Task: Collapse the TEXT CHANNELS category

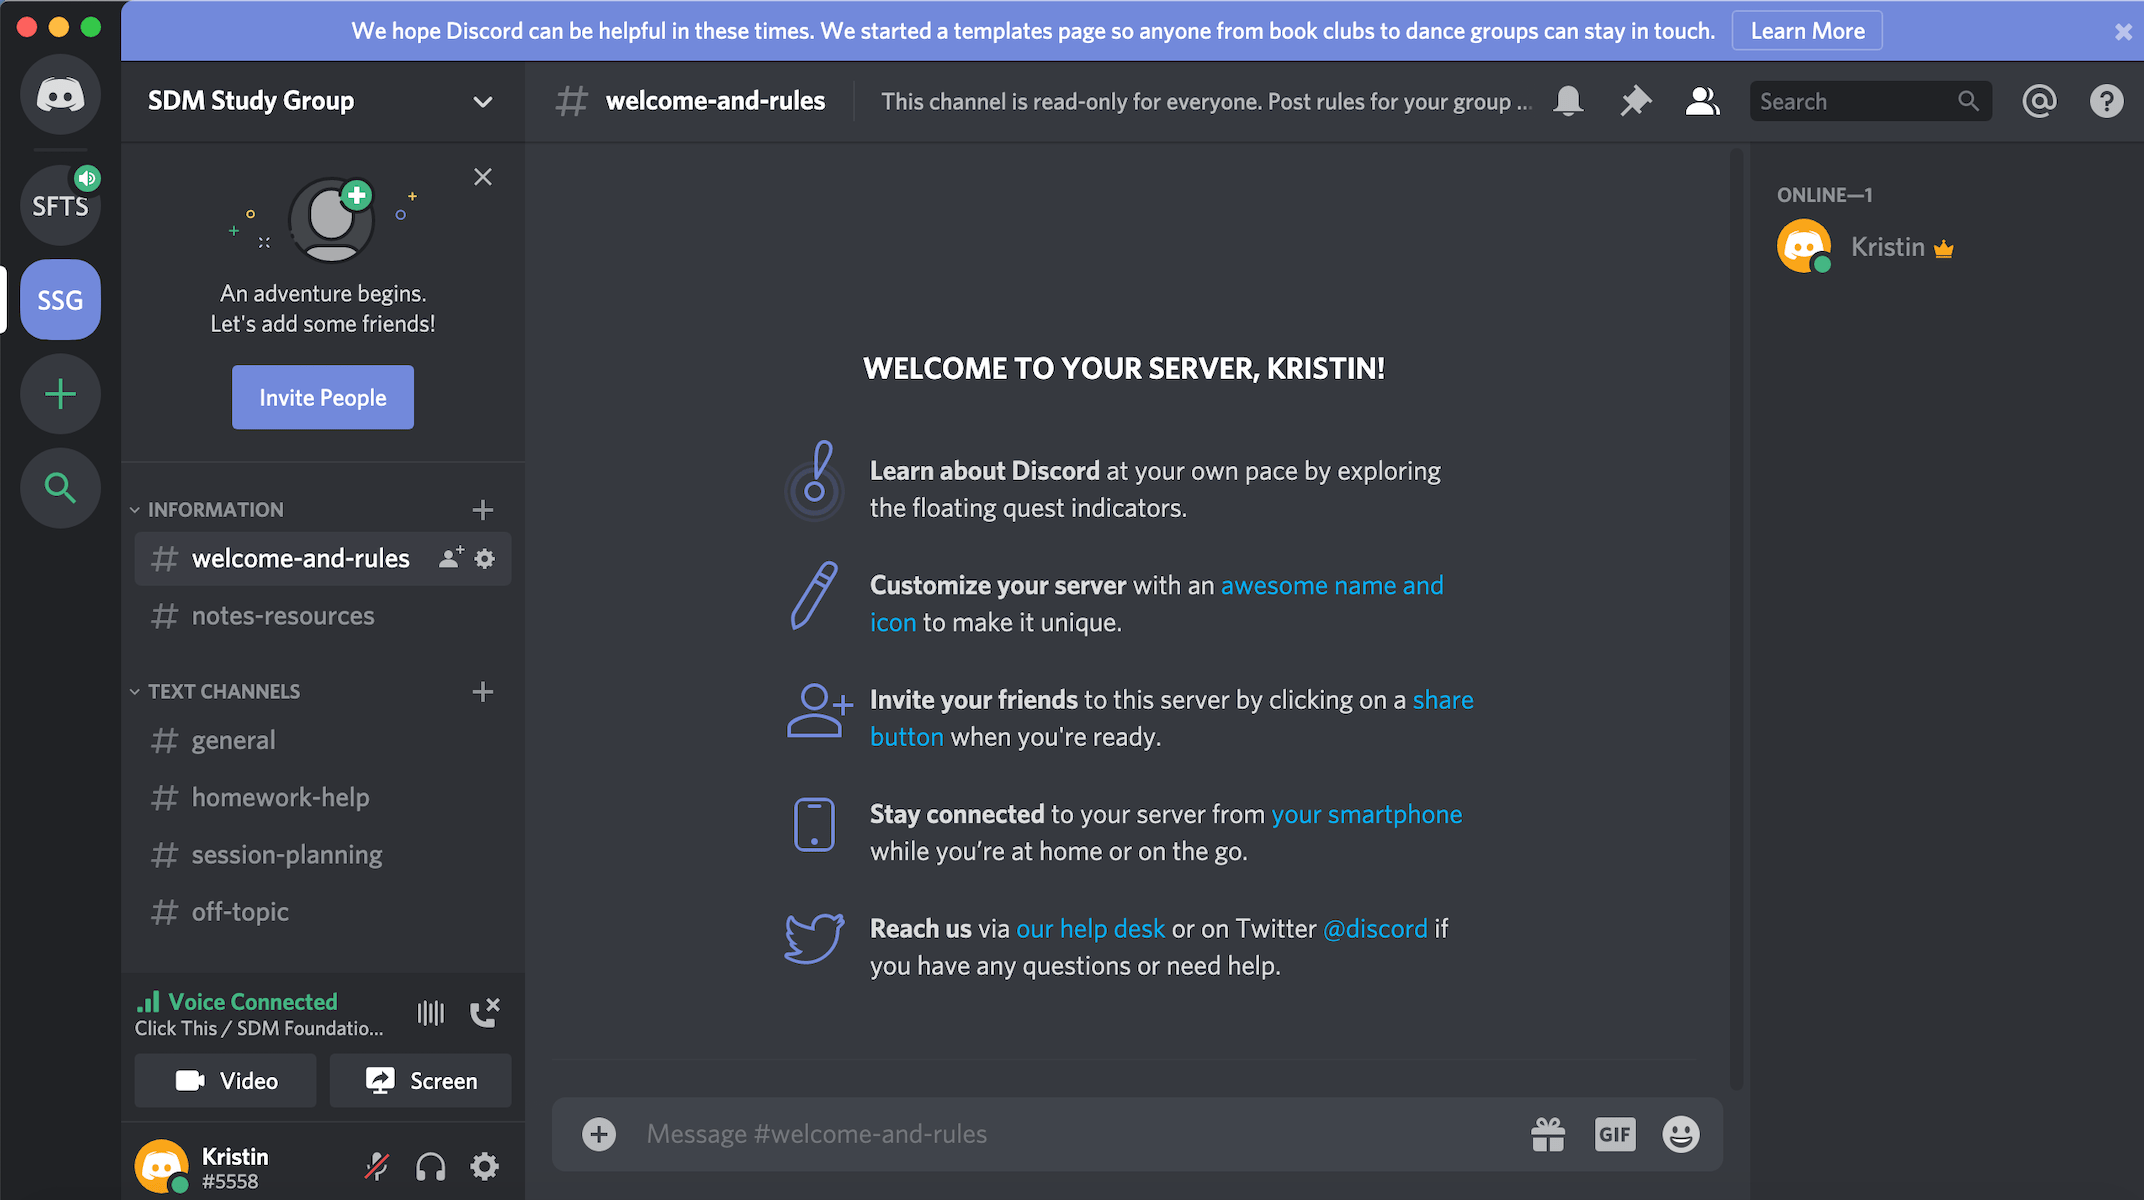Action: (223, 692)
